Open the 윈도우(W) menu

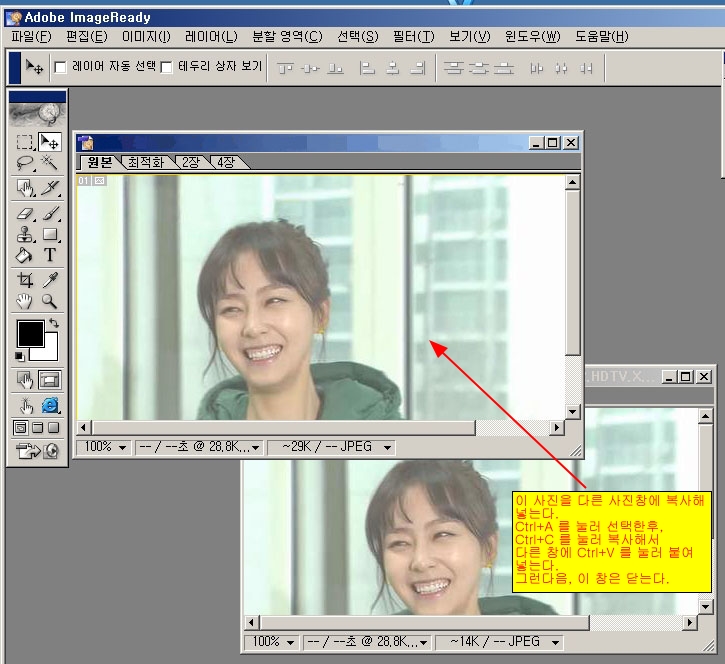[x=532, y=36]
